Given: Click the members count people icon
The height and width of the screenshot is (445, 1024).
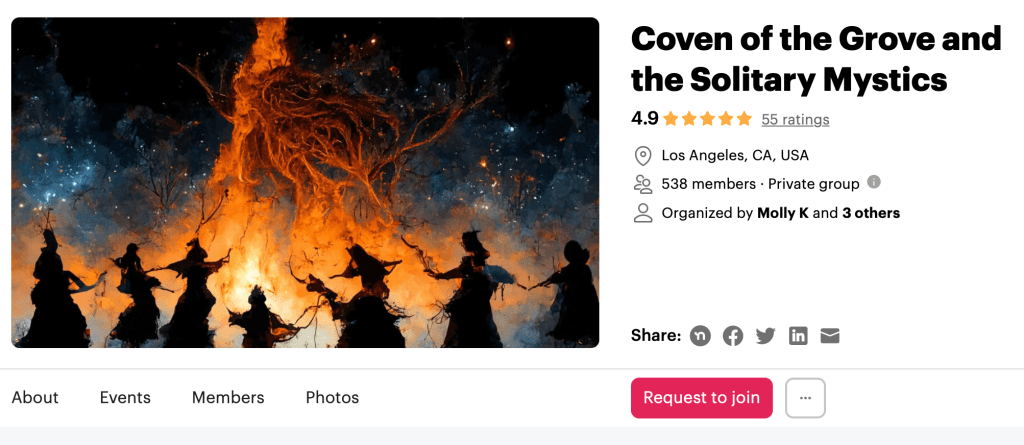Looking at the screenshot, I should point(643,184).
